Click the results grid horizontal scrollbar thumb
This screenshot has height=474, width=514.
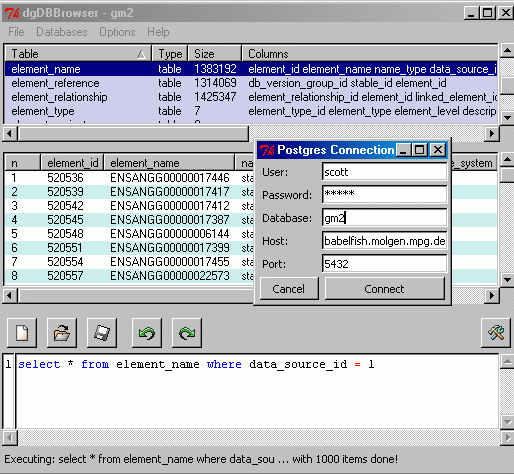(x=136, y=296)
